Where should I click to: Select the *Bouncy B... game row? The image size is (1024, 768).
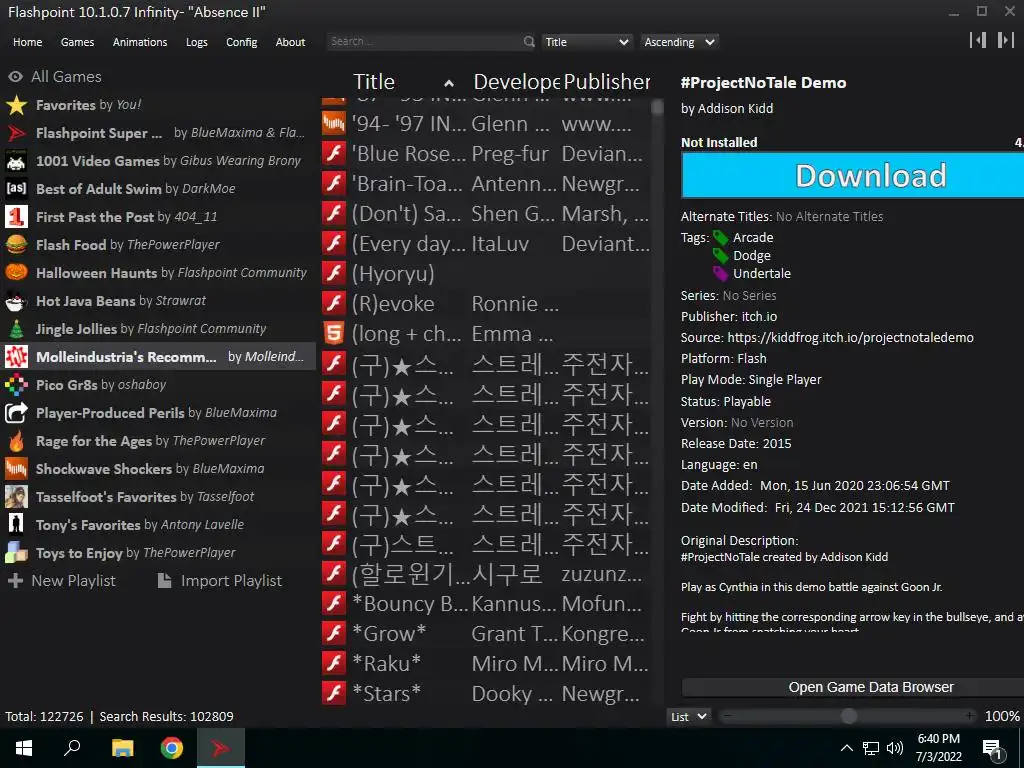point(485,603)
